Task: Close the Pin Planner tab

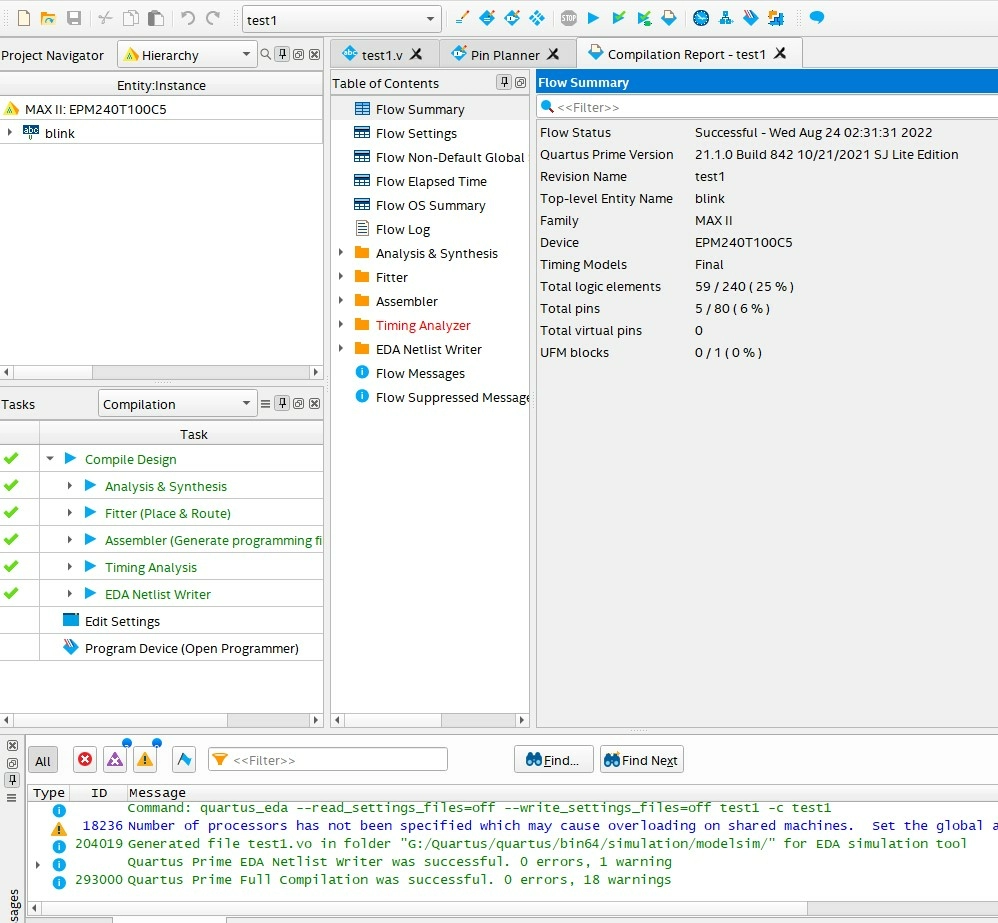Action: click(x=553, y=54)
